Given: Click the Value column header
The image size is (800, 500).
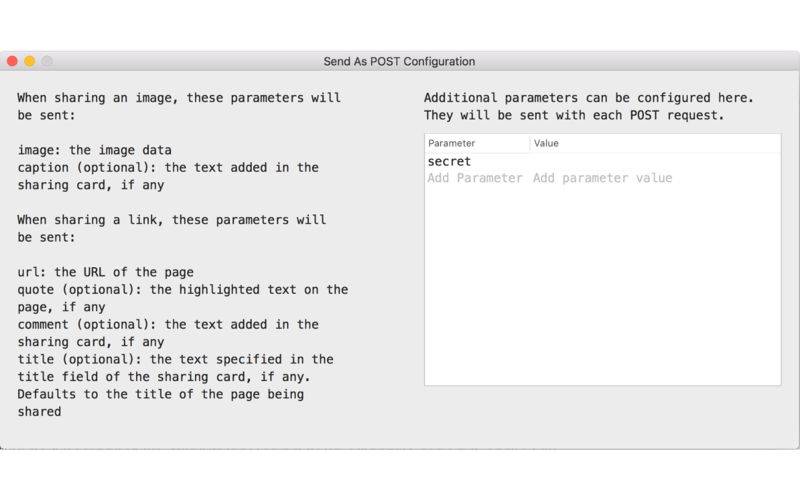Looking at the screenshot, I should pos(655,143).
